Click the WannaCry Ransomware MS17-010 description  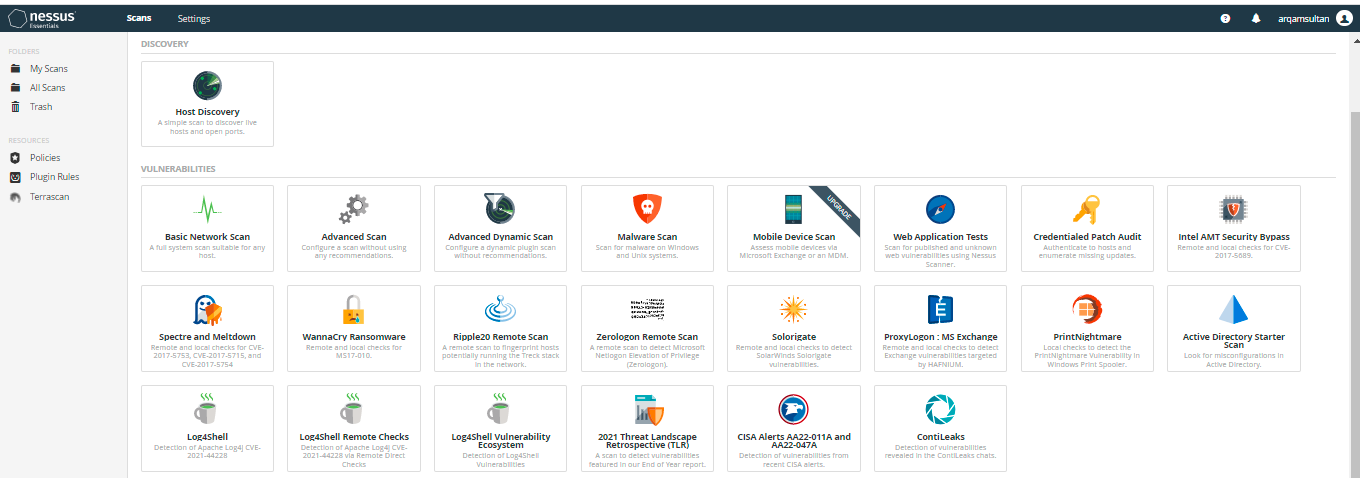[353, 351]
